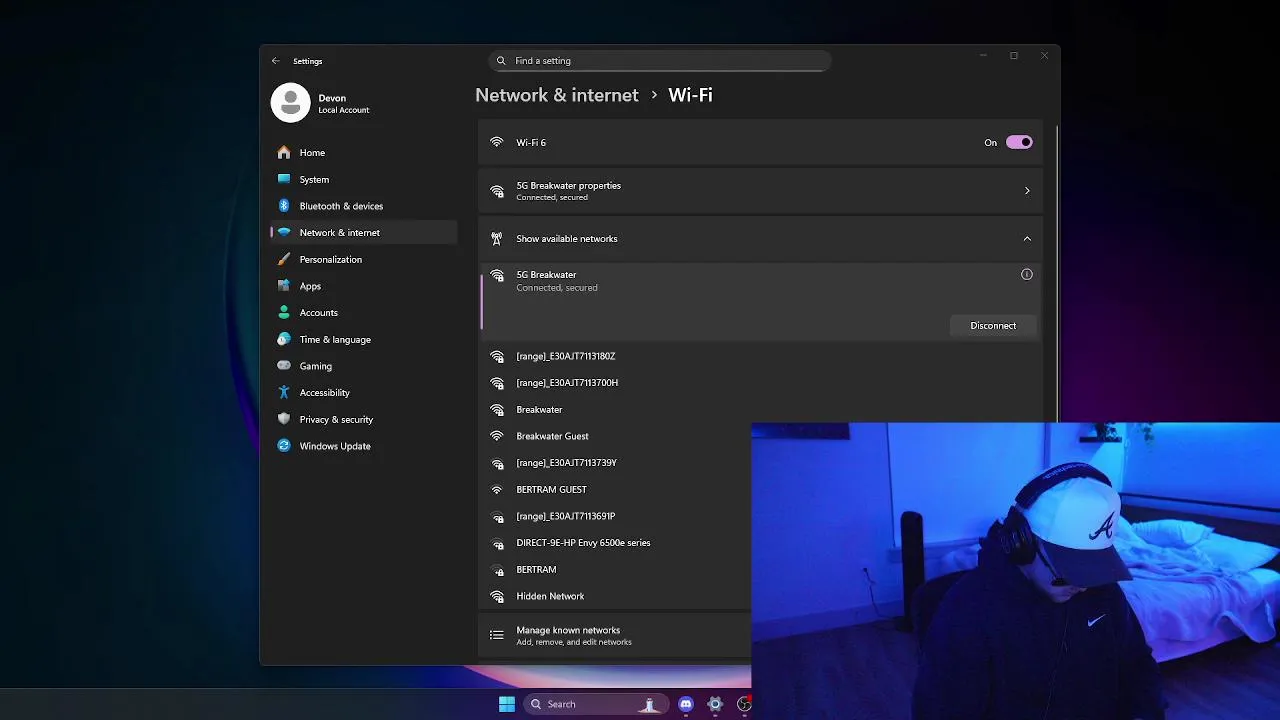Collapse the Show available networks section
Image resolution: width=1280 pixels, height=720 pixels.
1027,239
